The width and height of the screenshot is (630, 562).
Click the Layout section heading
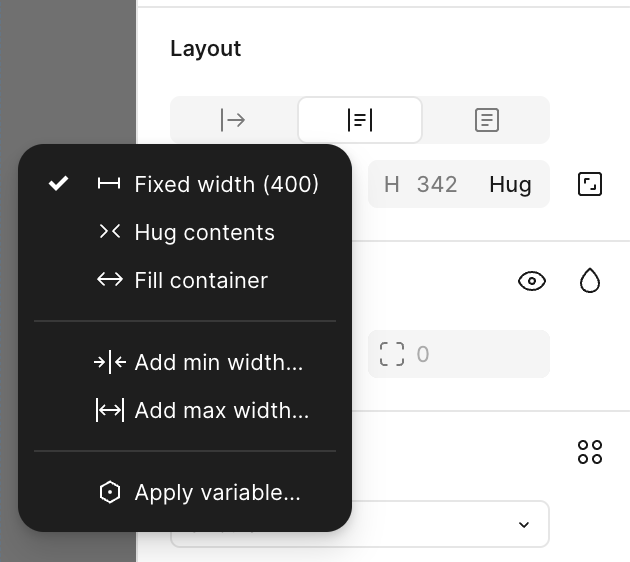tap(206, 48)
